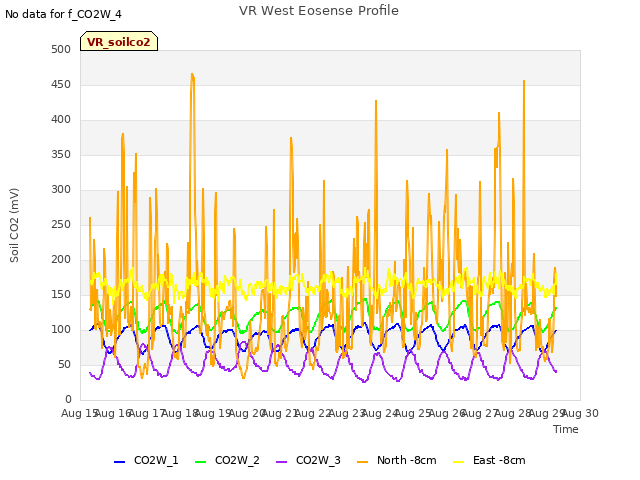The height and width of the screenshot is (480, 640).
Task: Click the 0 y-axis tick label
Action: pos(68,399)
